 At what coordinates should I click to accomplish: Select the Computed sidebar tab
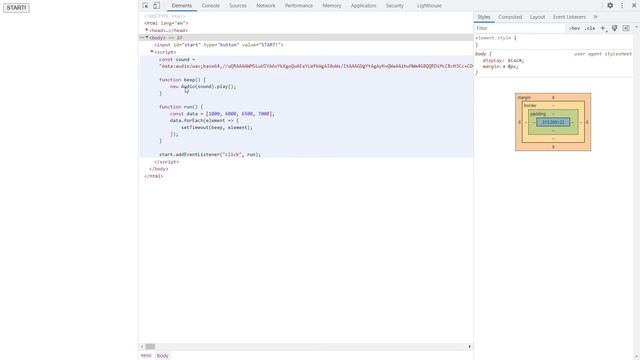510,17
